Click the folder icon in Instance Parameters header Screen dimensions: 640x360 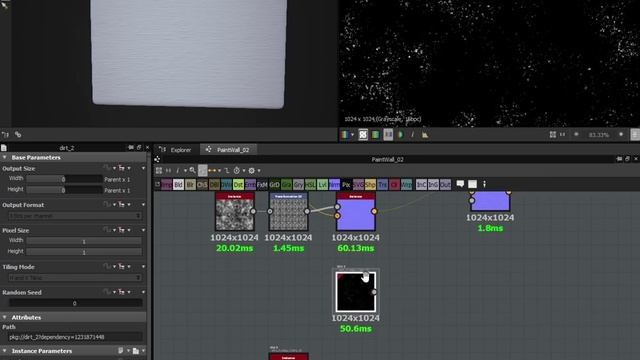(x=136, y=351)
